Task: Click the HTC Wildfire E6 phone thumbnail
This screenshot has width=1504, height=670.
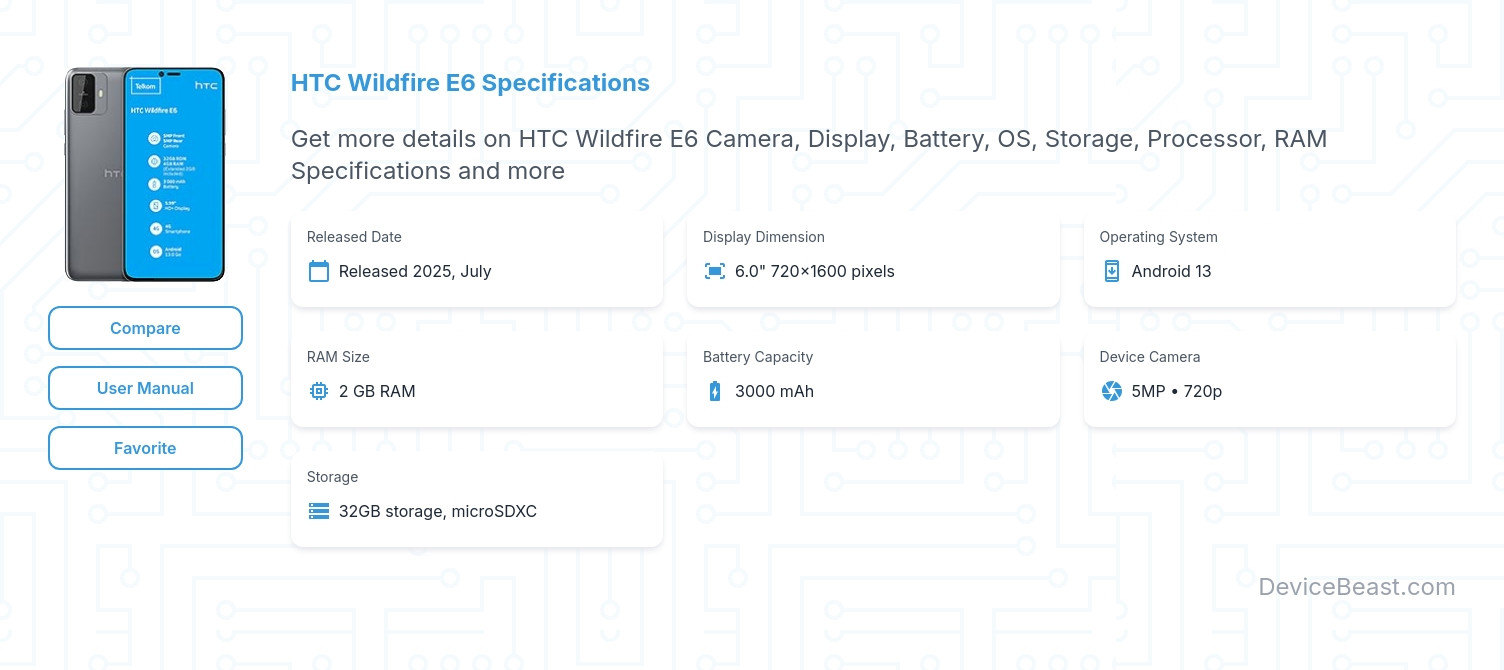Action: 145,173
